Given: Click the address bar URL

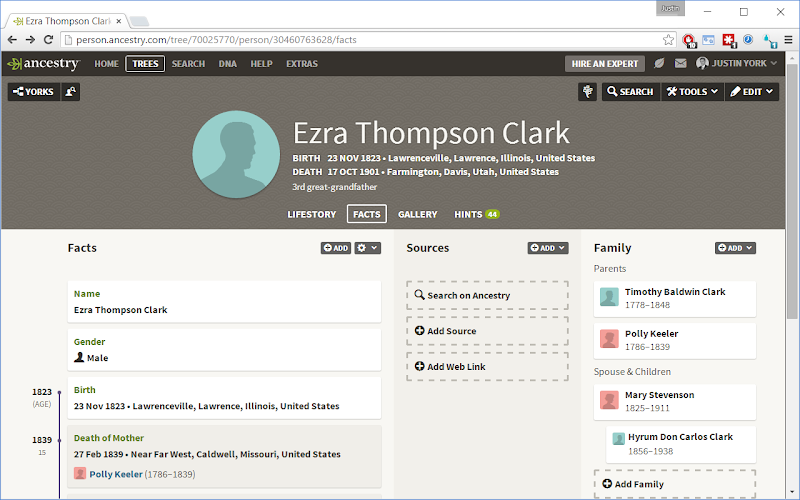Looking at the screenshot, I should tap(216, 40).
